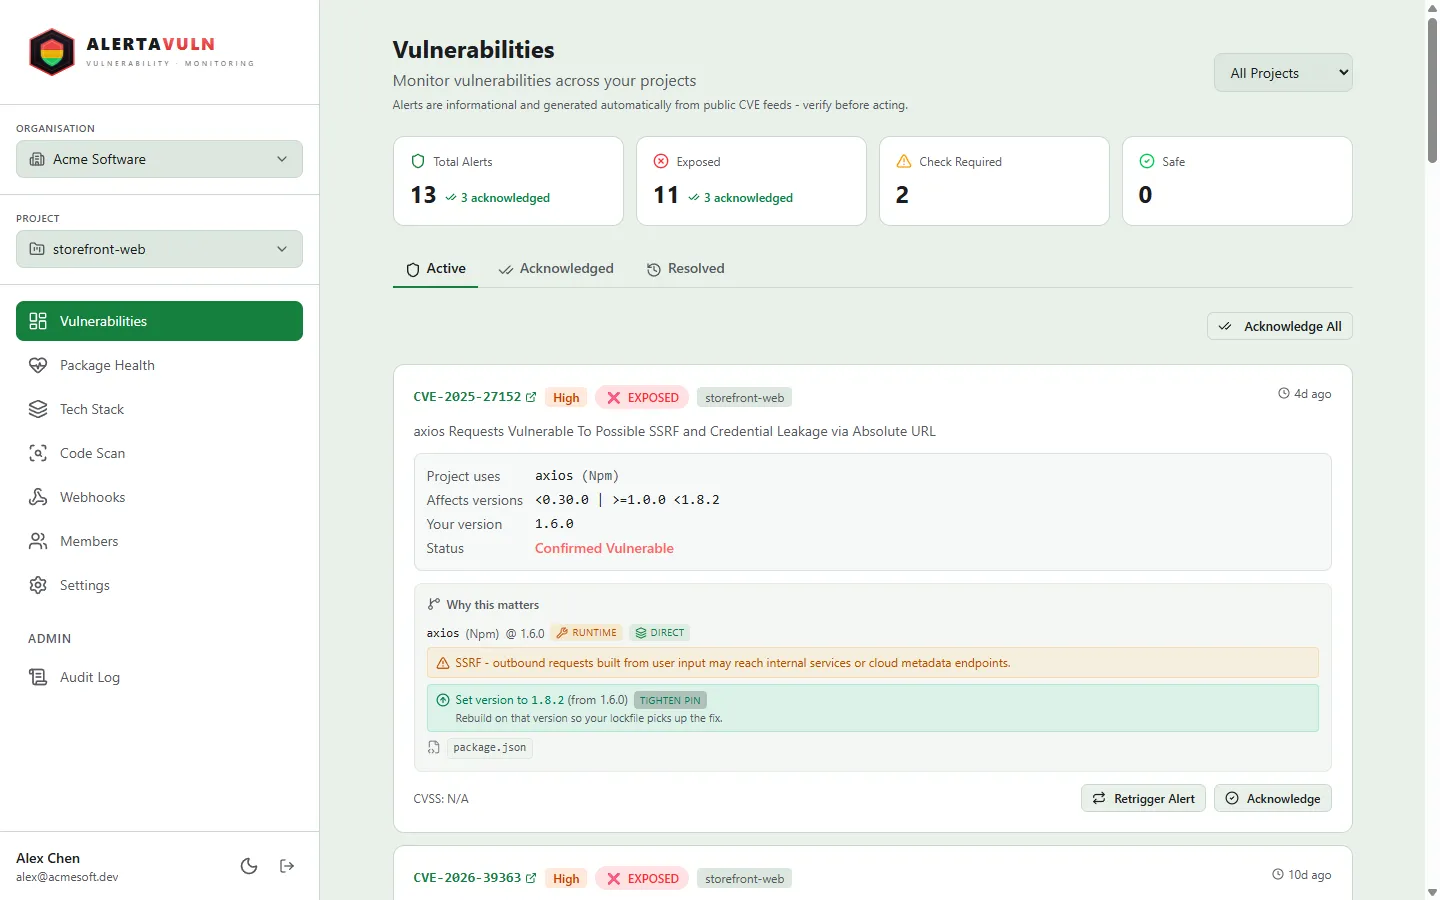Click the DIRECT dependency badge
Image resolution: width=1440 pixels, height=900 pixels.
tap(660, 633)
